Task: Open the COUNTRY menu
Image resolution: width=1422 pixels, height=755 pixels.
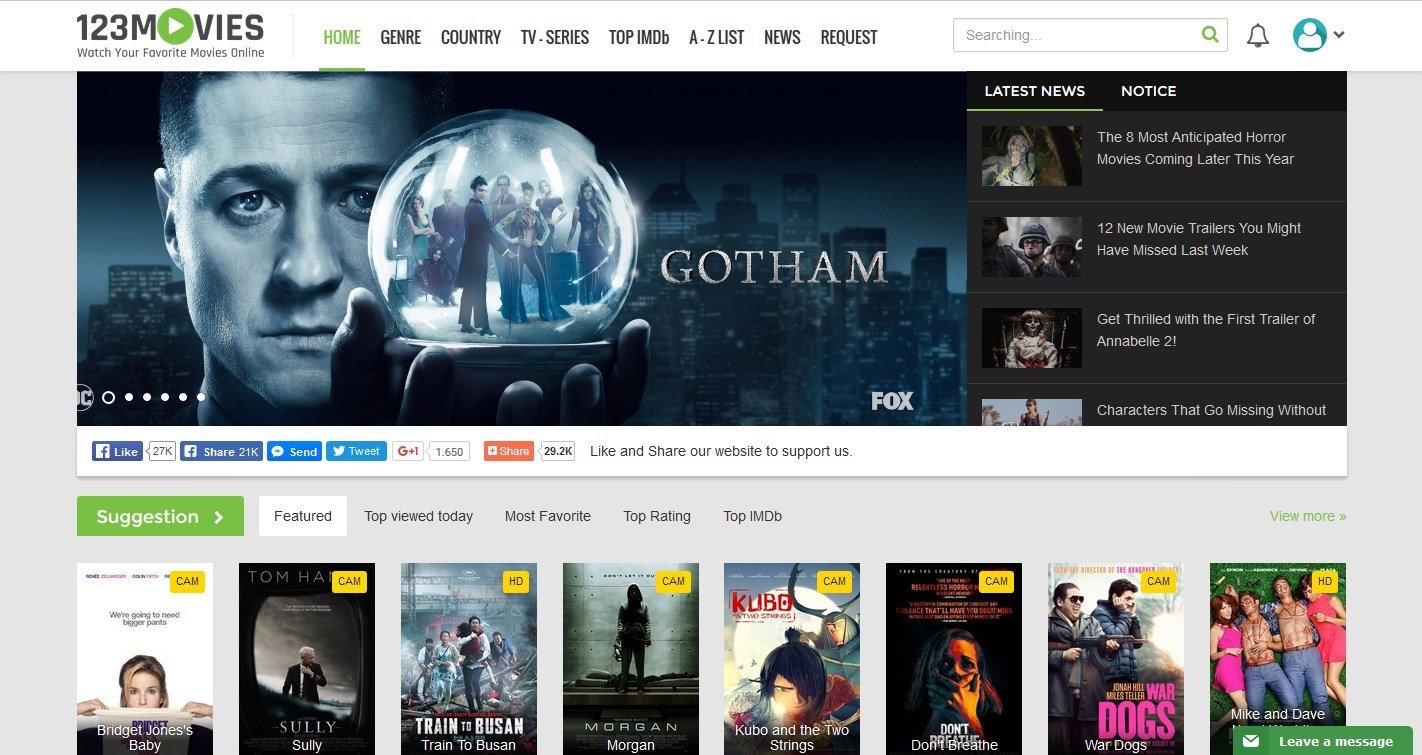Action: coord(471,37)
